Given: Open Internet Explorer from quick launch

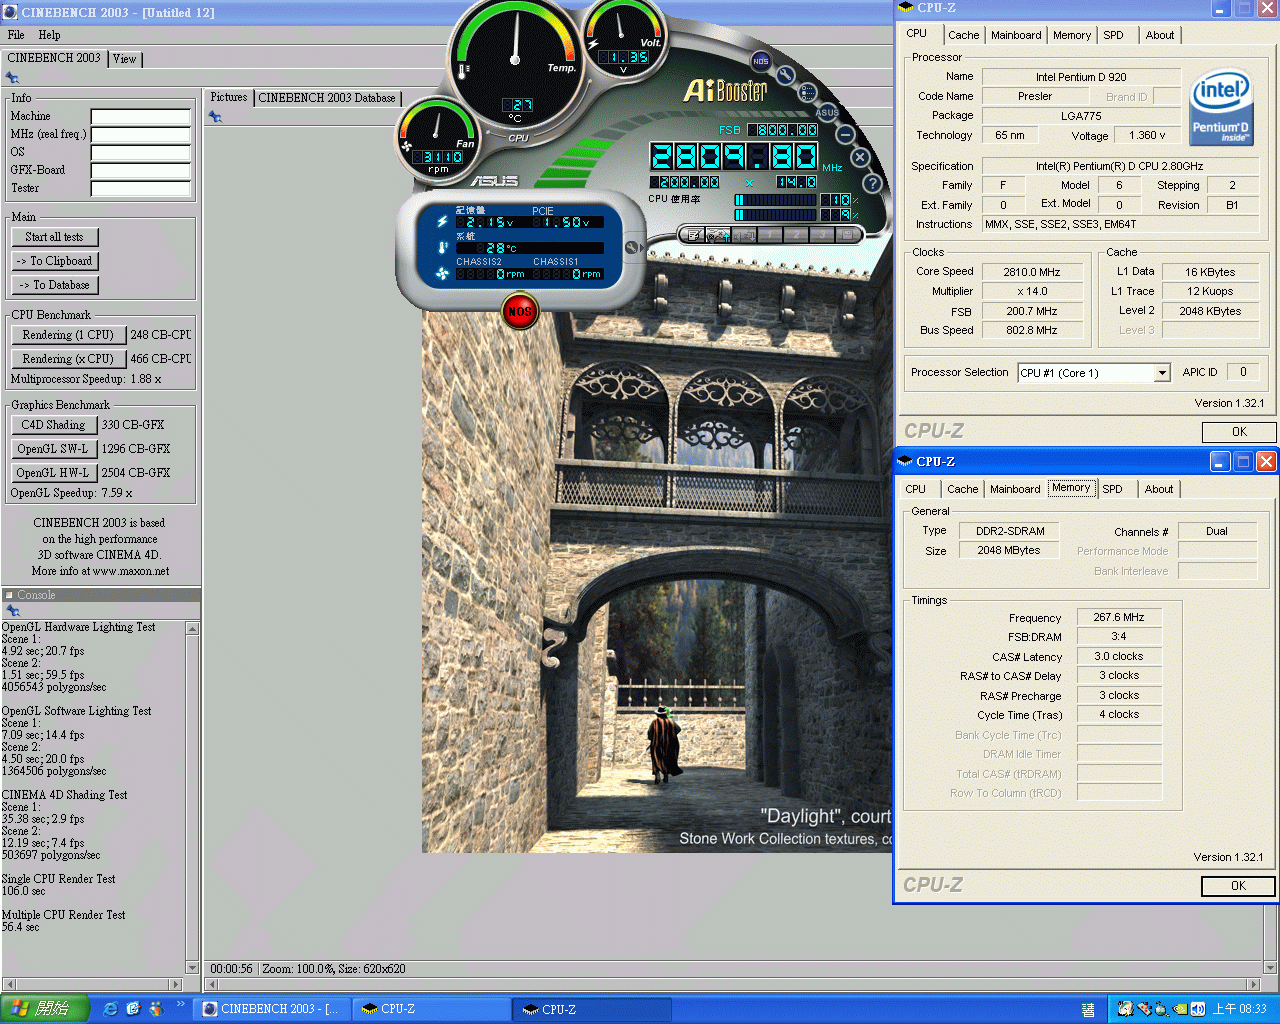Looking at the screenshot, I should coord(110,1009).
